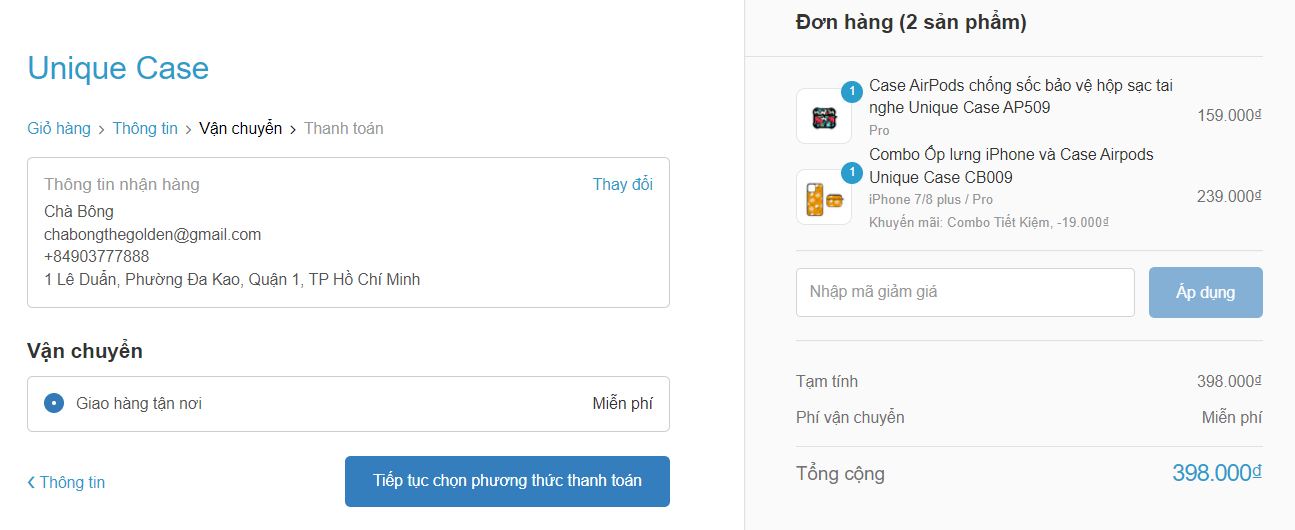
Task: Click Case AirPods chống sốc product name
Action: pyautogui.click(x=1020, y=97)
